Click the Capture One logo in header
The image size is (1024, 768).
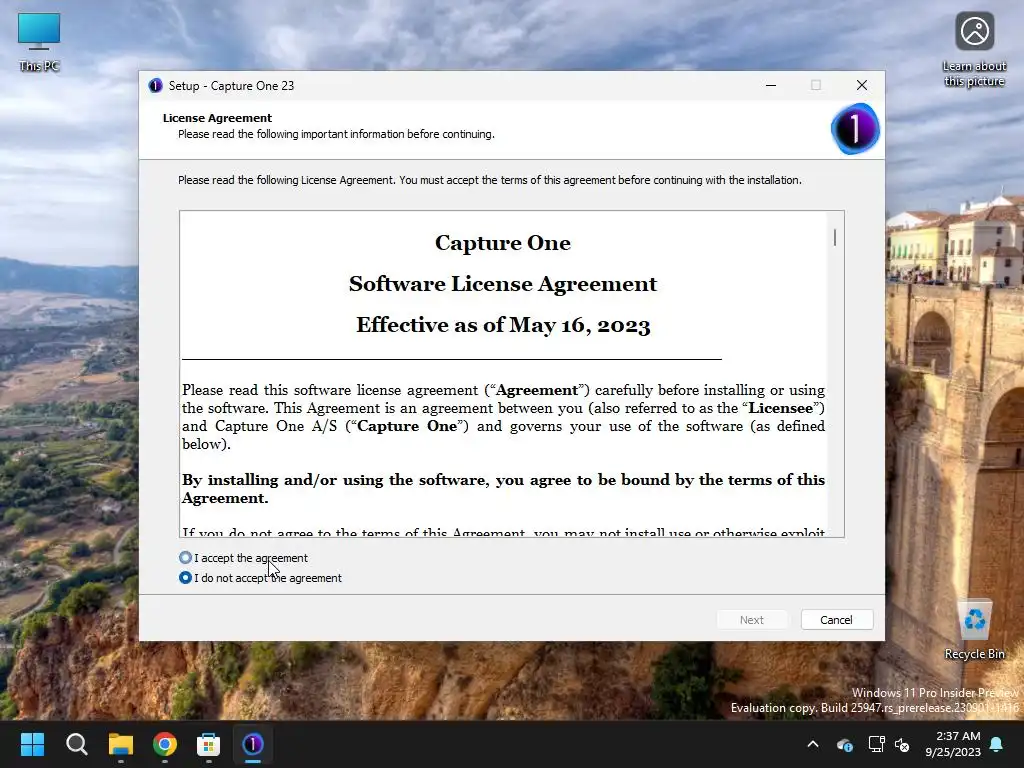click(854, 129)
